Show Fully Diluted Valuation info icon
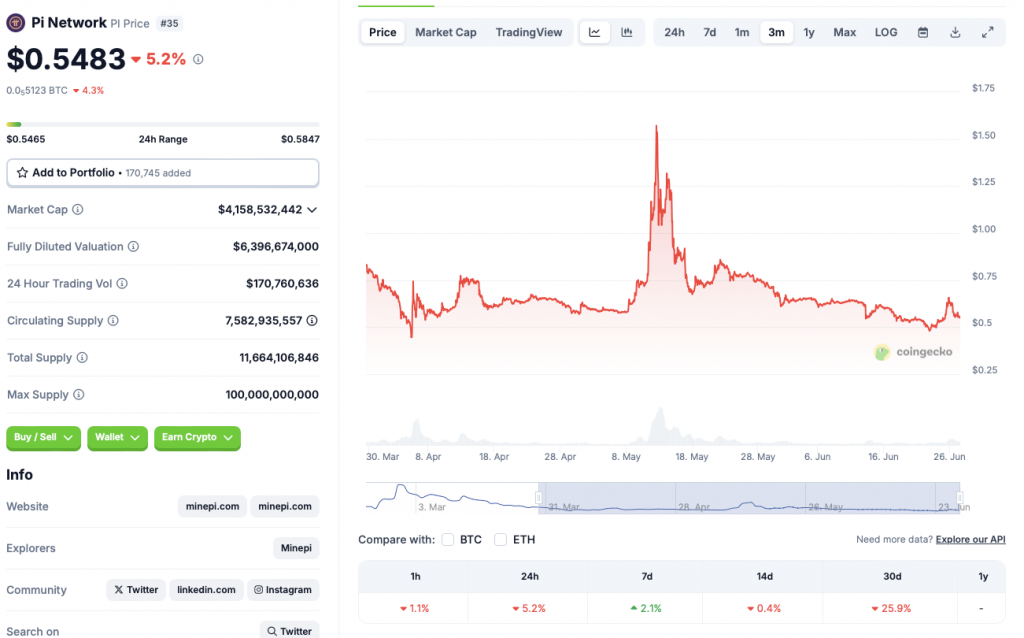This screenshot has width=1024, height=638. pos(133,246)
